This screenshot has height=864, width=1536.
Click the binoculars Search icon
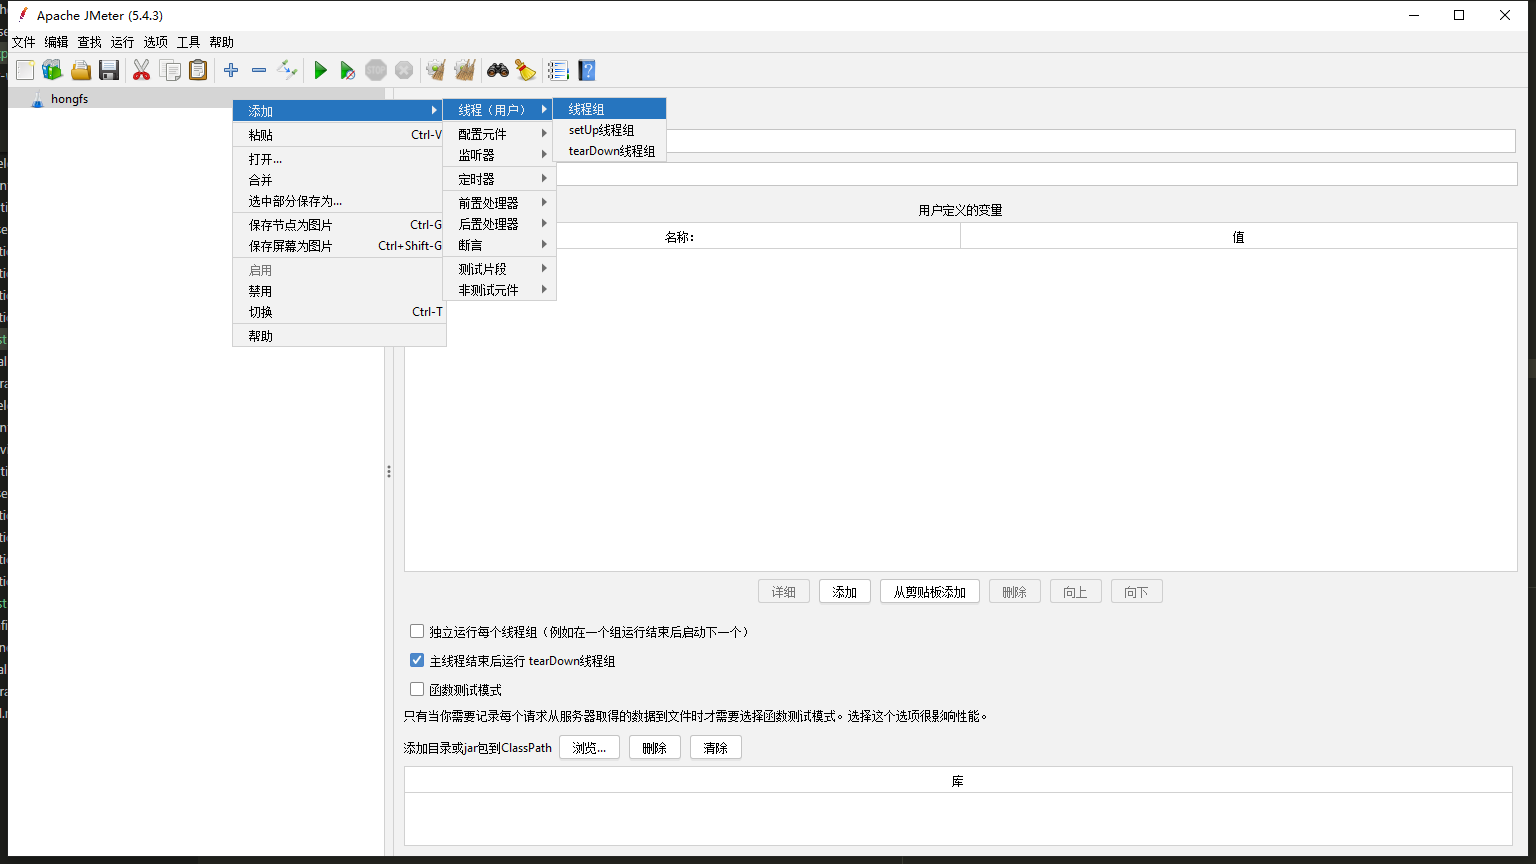[497, 70]
